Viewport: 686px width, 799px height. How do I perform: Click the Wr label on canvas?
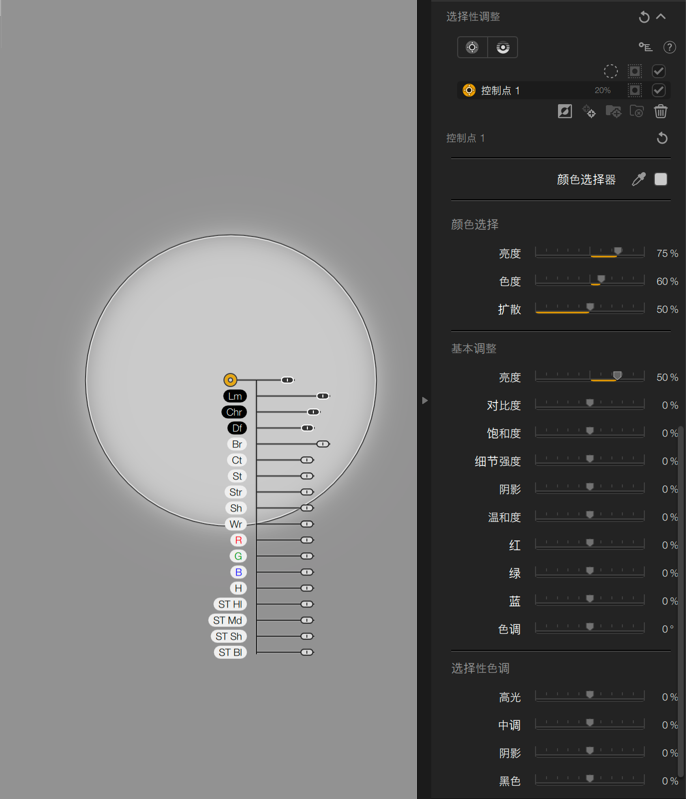coord(236,524)
